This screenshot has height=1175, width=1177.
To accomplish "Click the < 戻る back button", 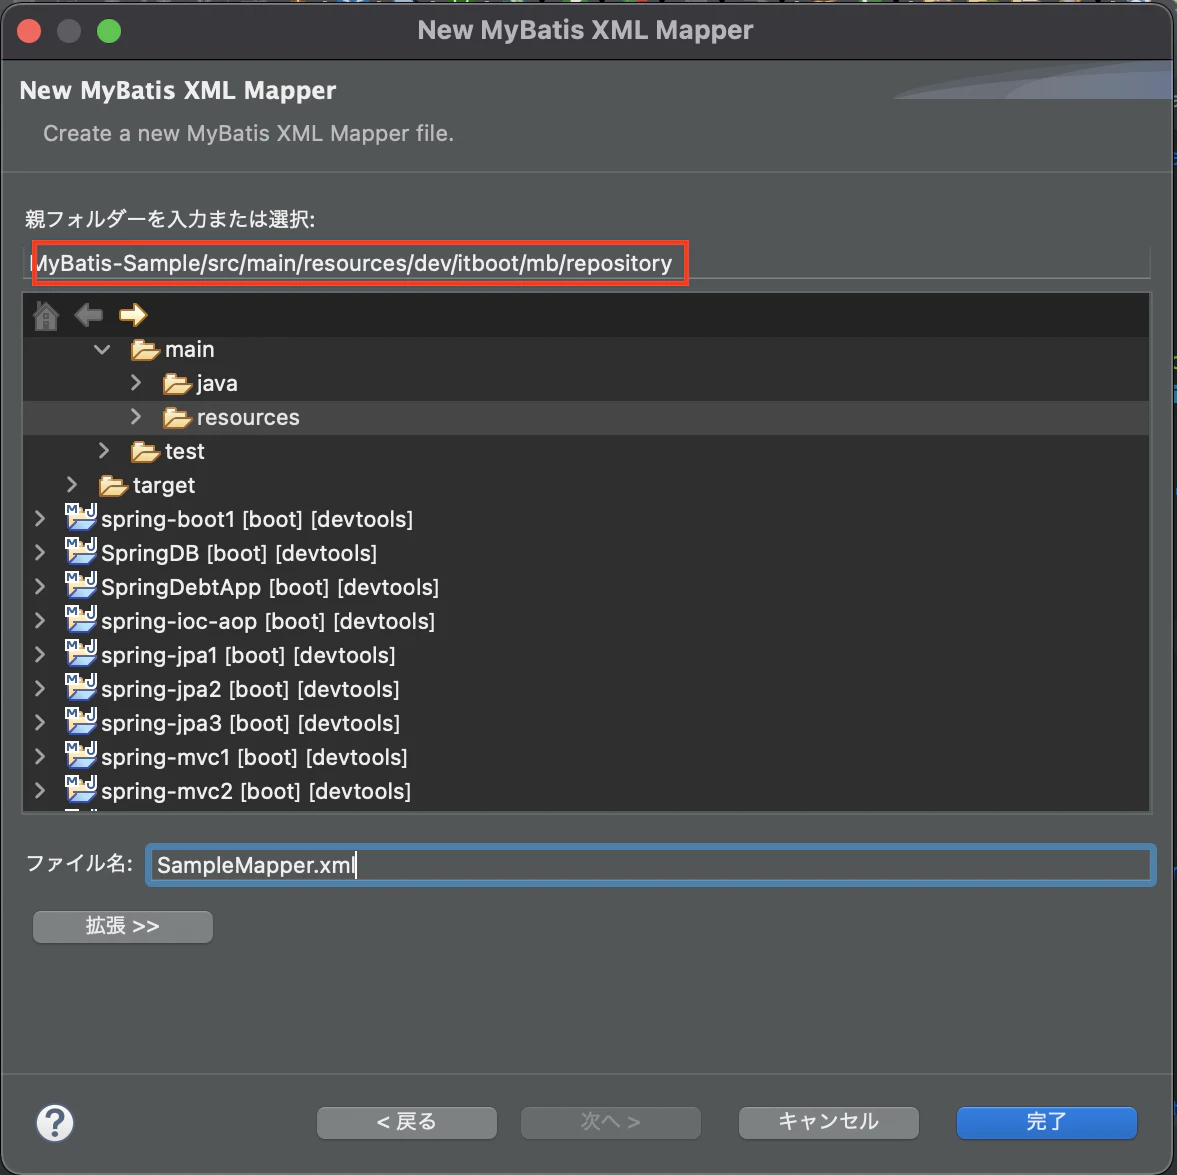I will tap(407, 1122).
